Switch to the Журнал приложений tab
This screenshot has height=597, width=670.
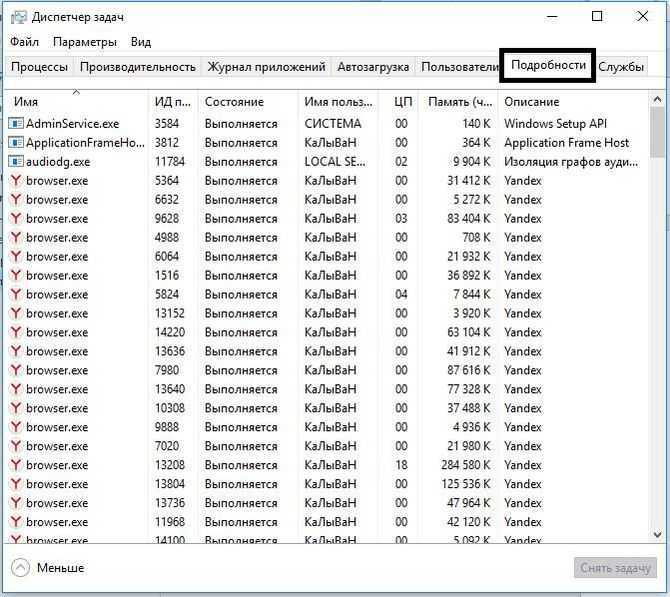pos(266,67)
